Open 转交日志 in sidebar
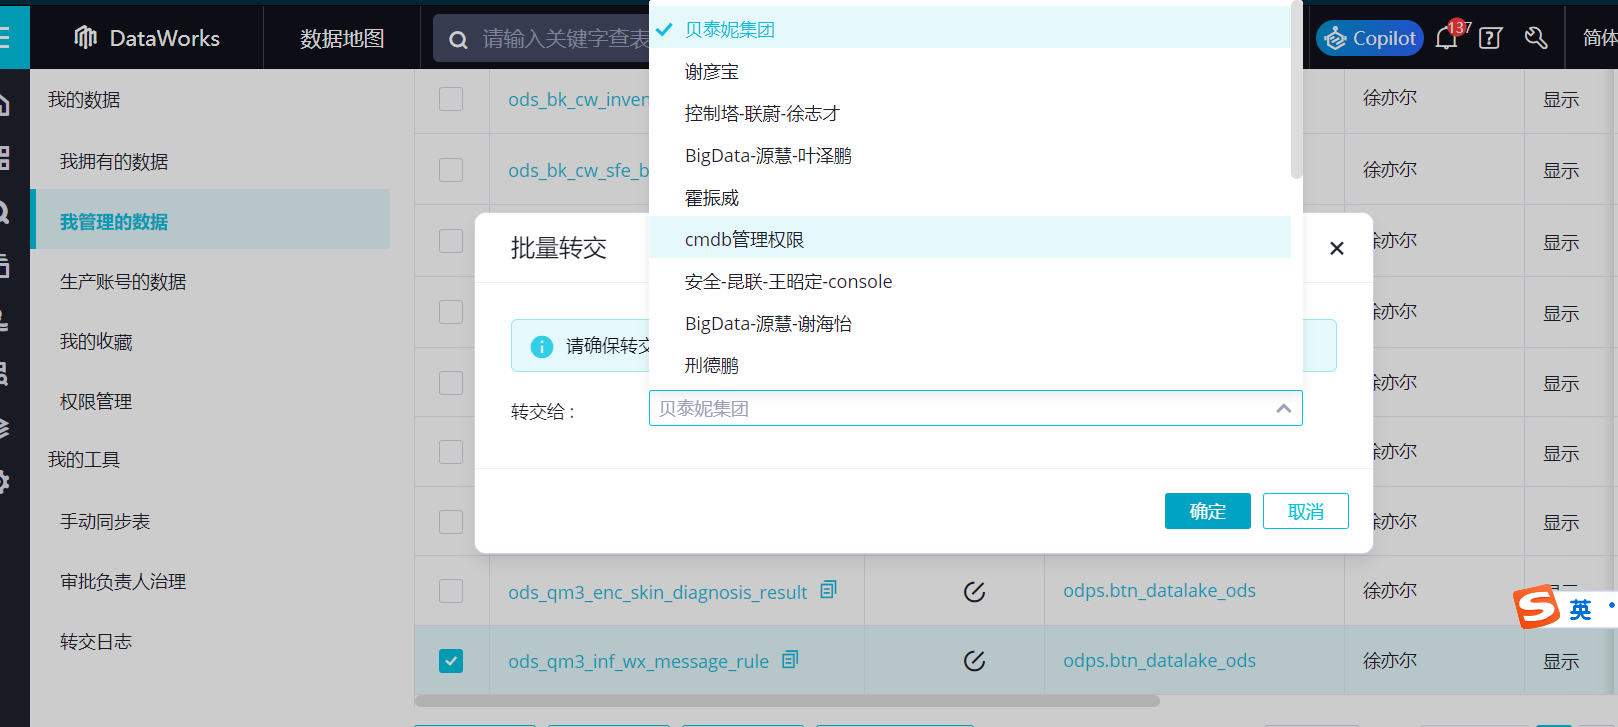1618x727 pixels. pyautogui.click(x=96, y=641)
